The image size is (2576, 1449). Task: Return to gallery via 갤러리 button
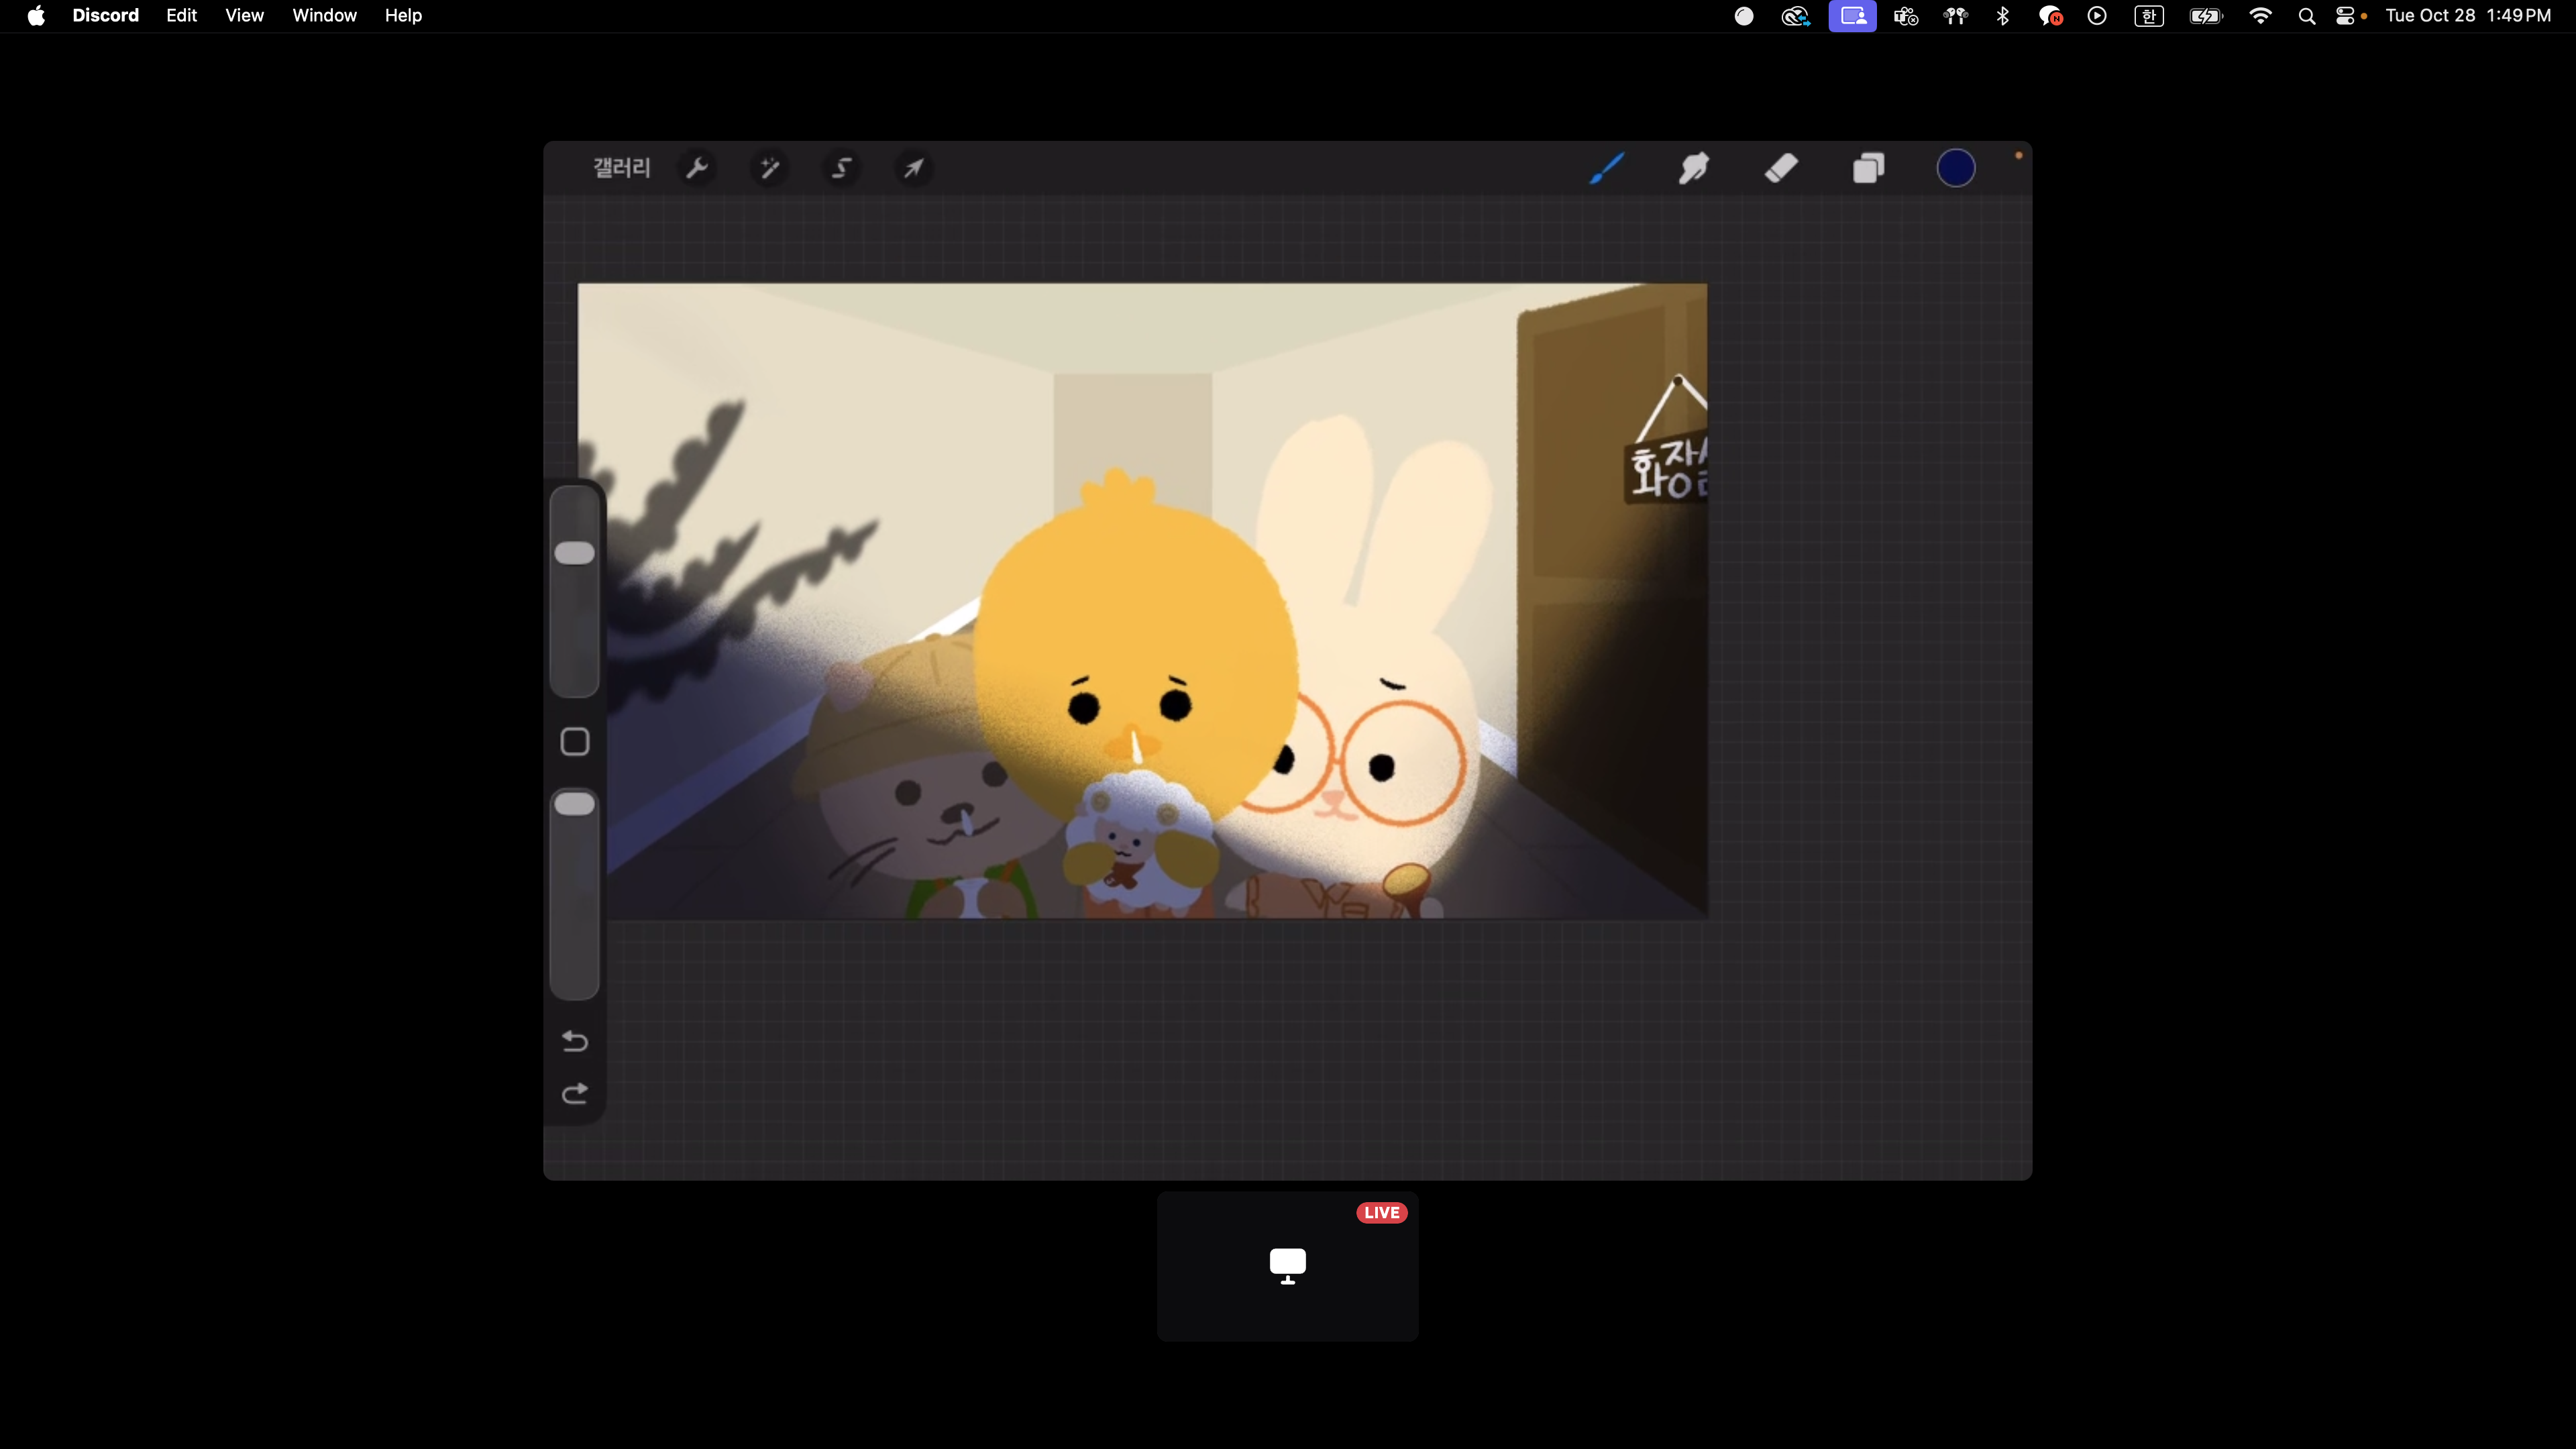coord(622,168)
